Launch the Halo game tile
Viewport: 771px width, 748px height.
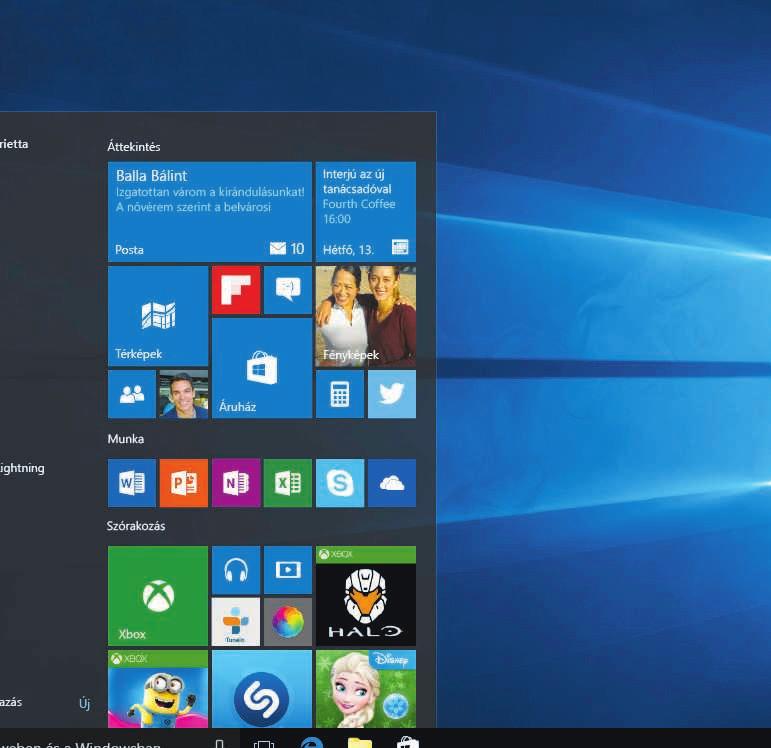pos(365,596)
